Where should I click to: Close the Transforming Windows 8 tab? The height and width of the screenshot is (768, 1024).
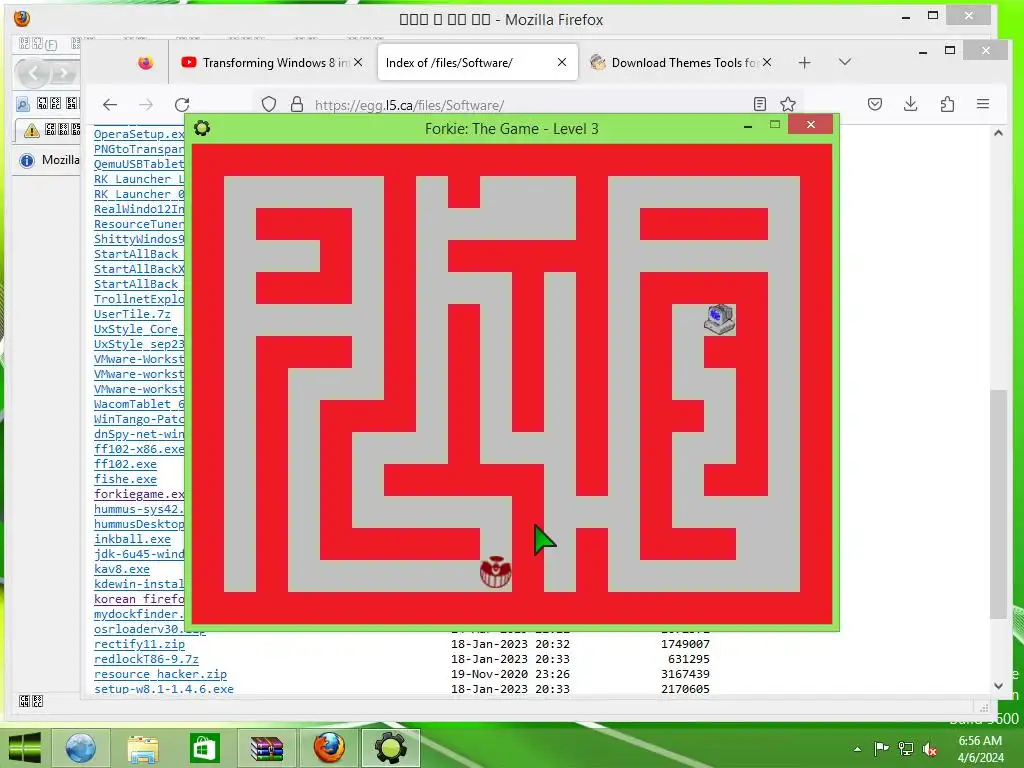click(x=358, y=62)
